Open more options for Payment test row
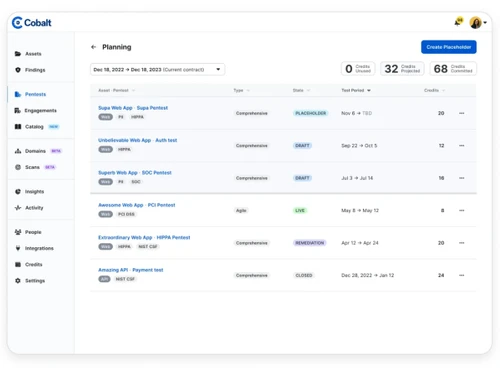The image size is (500, 375). point(462,275)
